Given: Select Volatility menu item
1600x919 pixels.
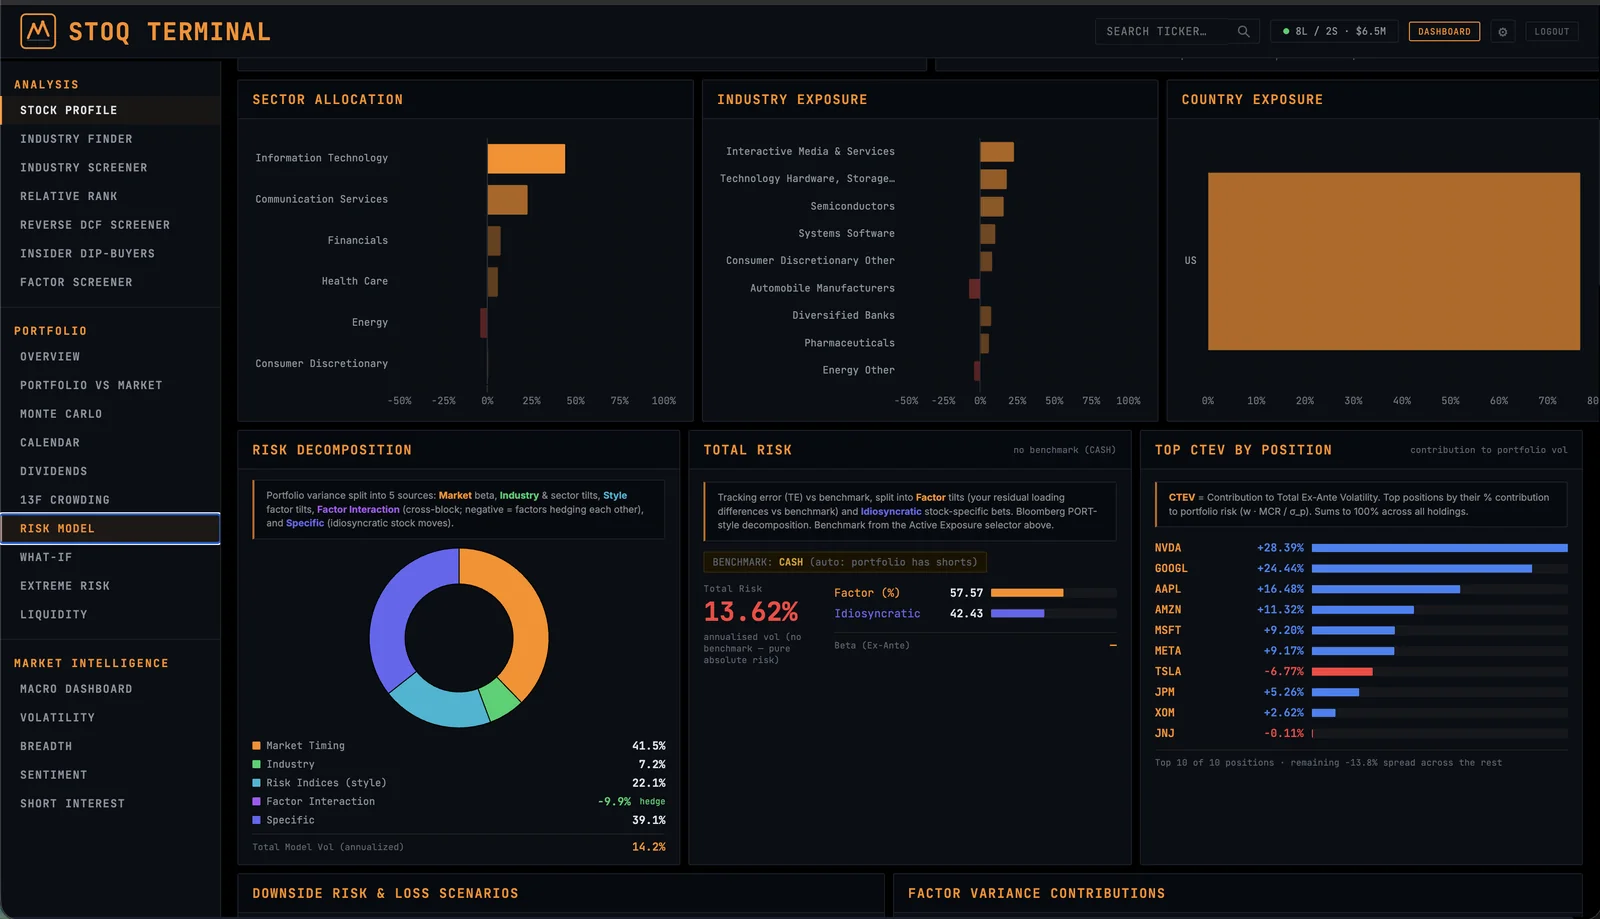Looking at the screenshot, I should [x=110, y=718].
